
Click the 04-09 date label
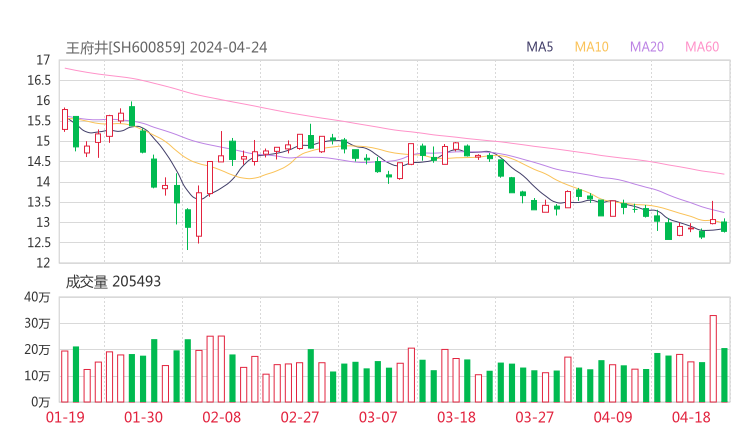point(613,417)
